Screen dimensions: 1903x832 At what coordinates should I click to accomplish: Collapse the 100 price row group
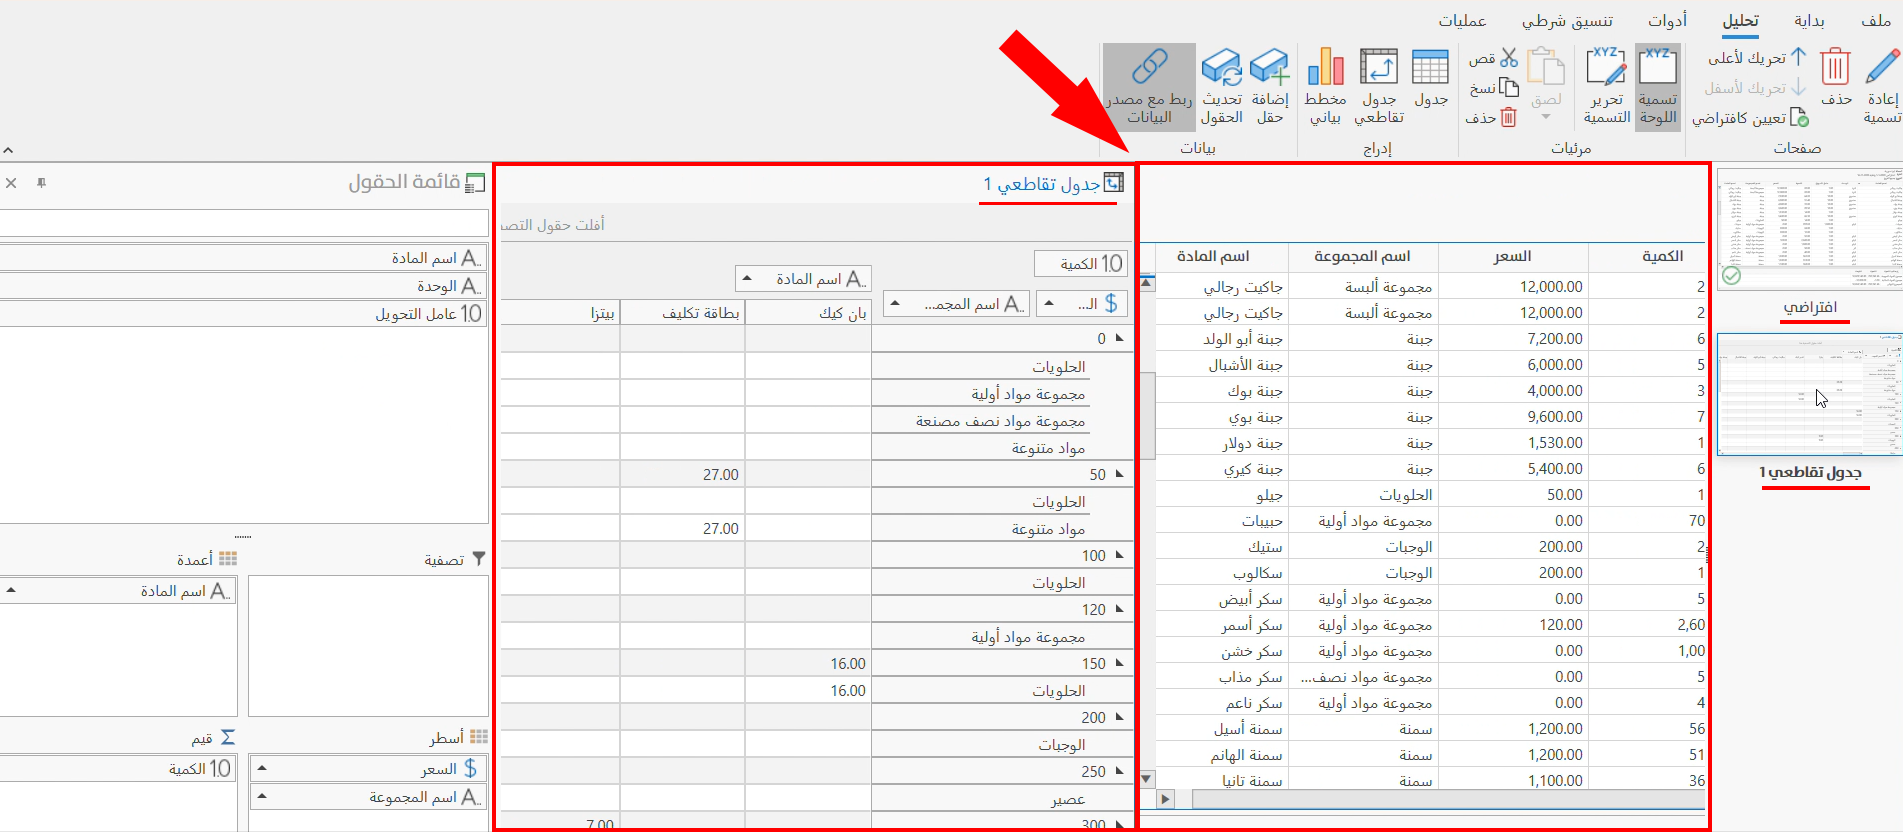pos(1119,555)
